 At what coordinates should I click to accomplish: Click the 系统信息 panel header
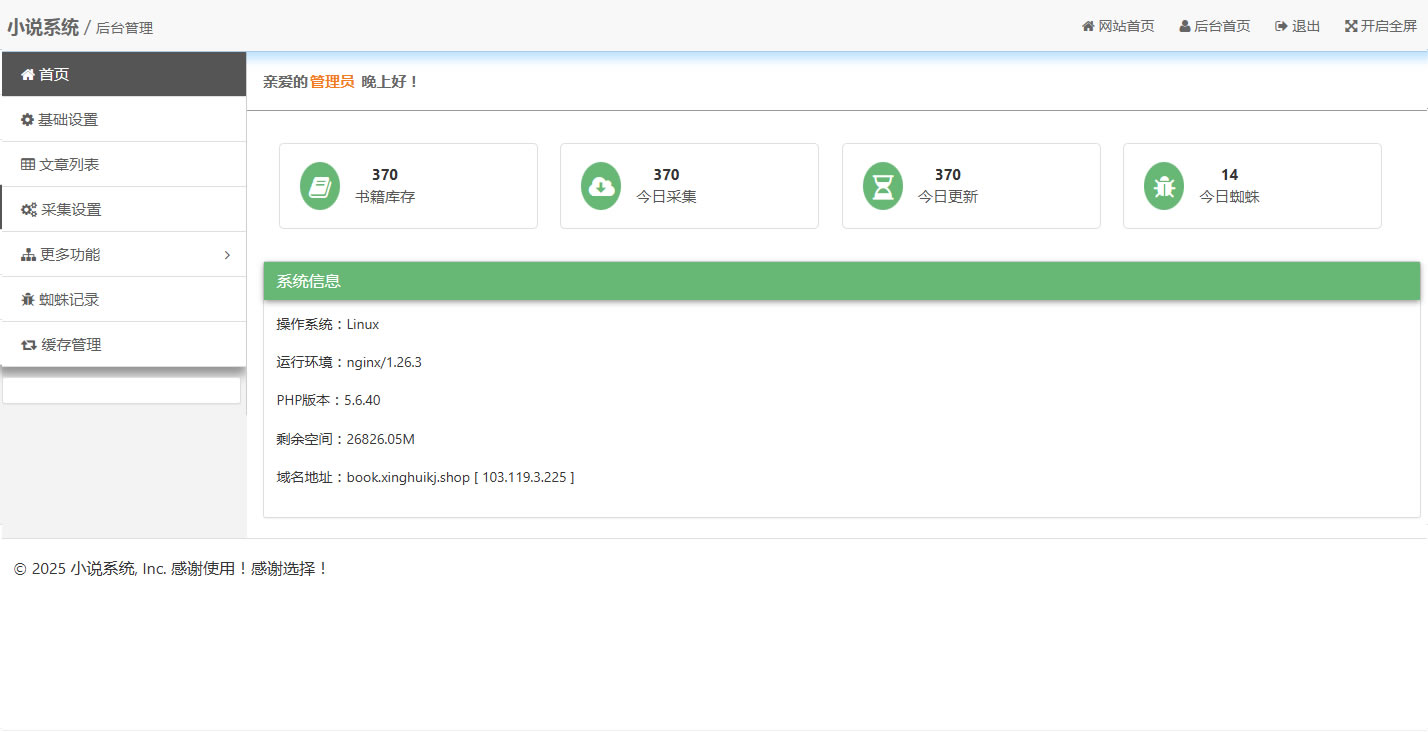point(841,282)
